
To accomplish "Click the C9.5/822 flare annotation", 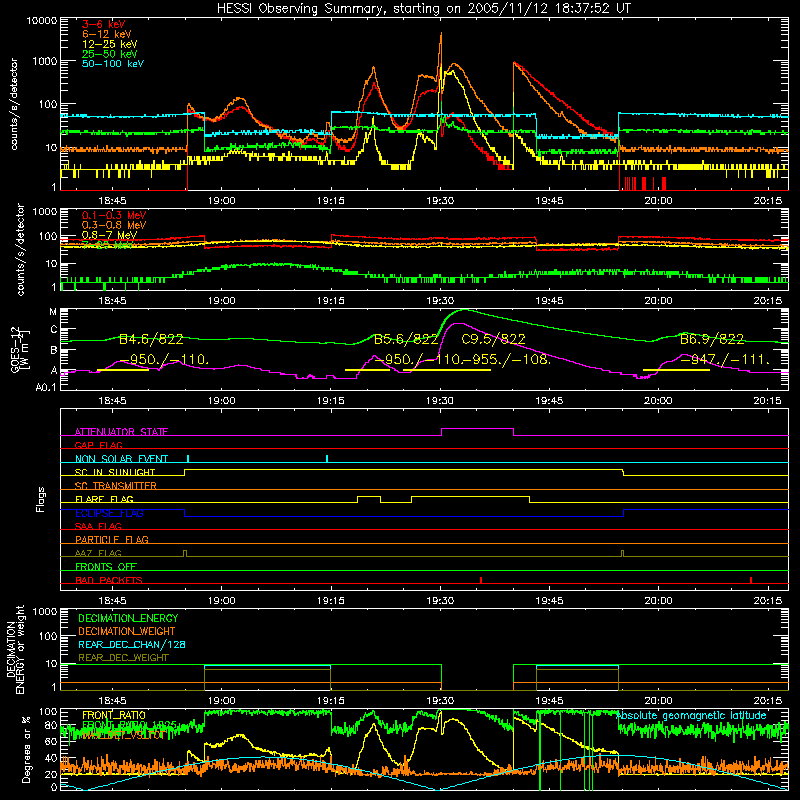I will point(493,339).
